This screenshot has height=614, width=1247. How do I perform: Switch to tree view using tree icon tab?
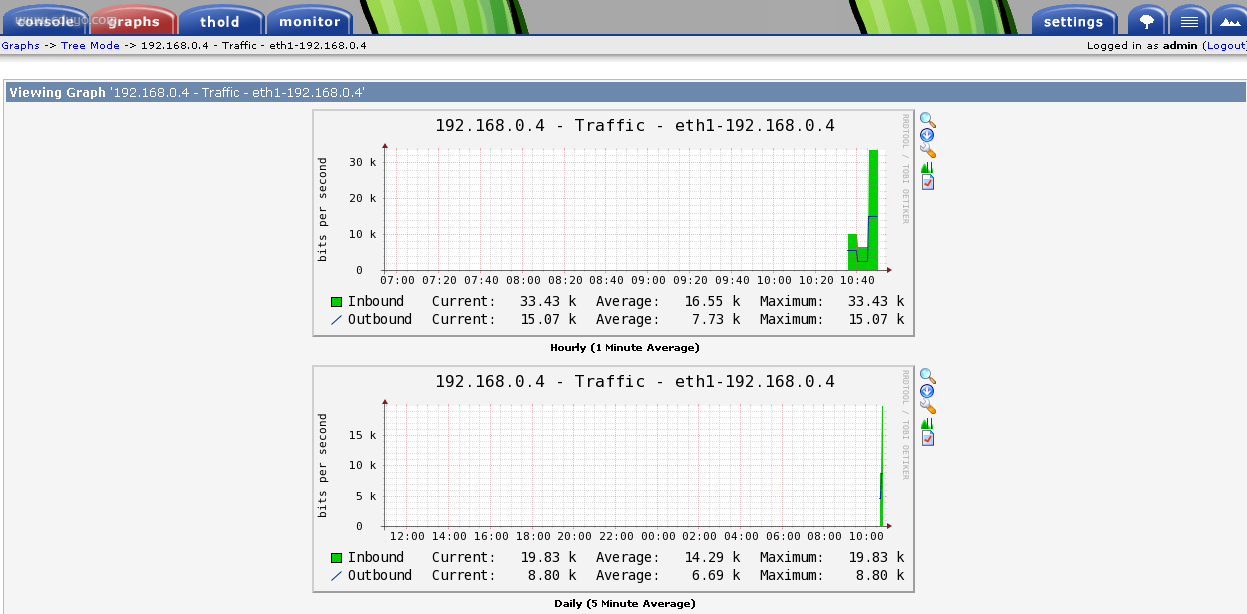(1146, 21)
